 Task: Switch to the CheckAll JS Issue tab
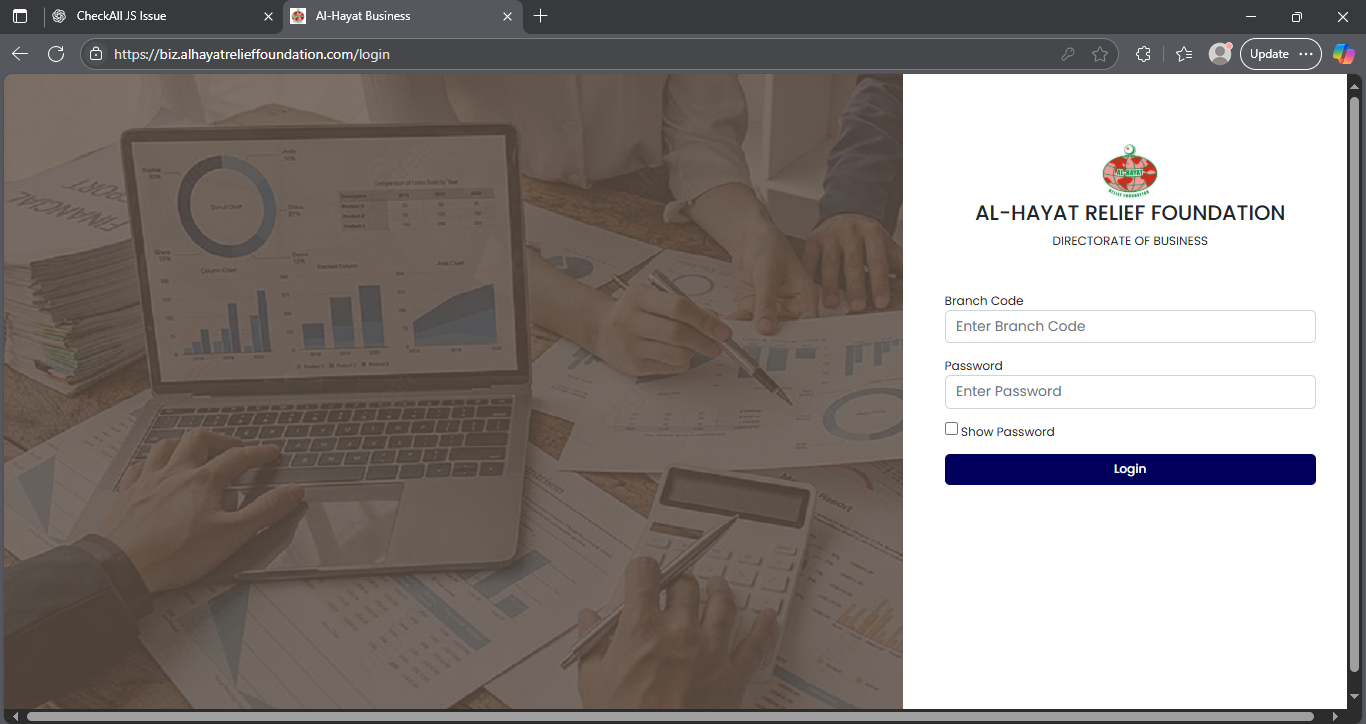coord(150,16)
